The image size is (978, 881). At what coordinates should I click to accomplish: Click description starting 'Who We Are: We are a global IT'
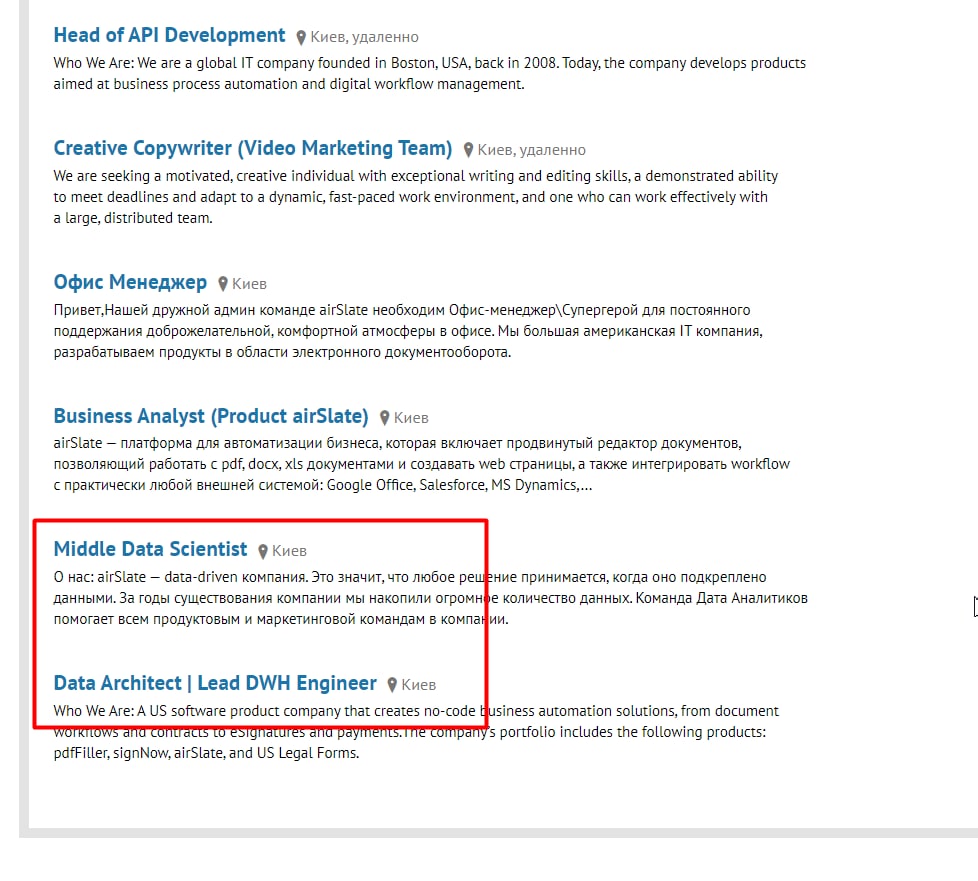point(430,74)
